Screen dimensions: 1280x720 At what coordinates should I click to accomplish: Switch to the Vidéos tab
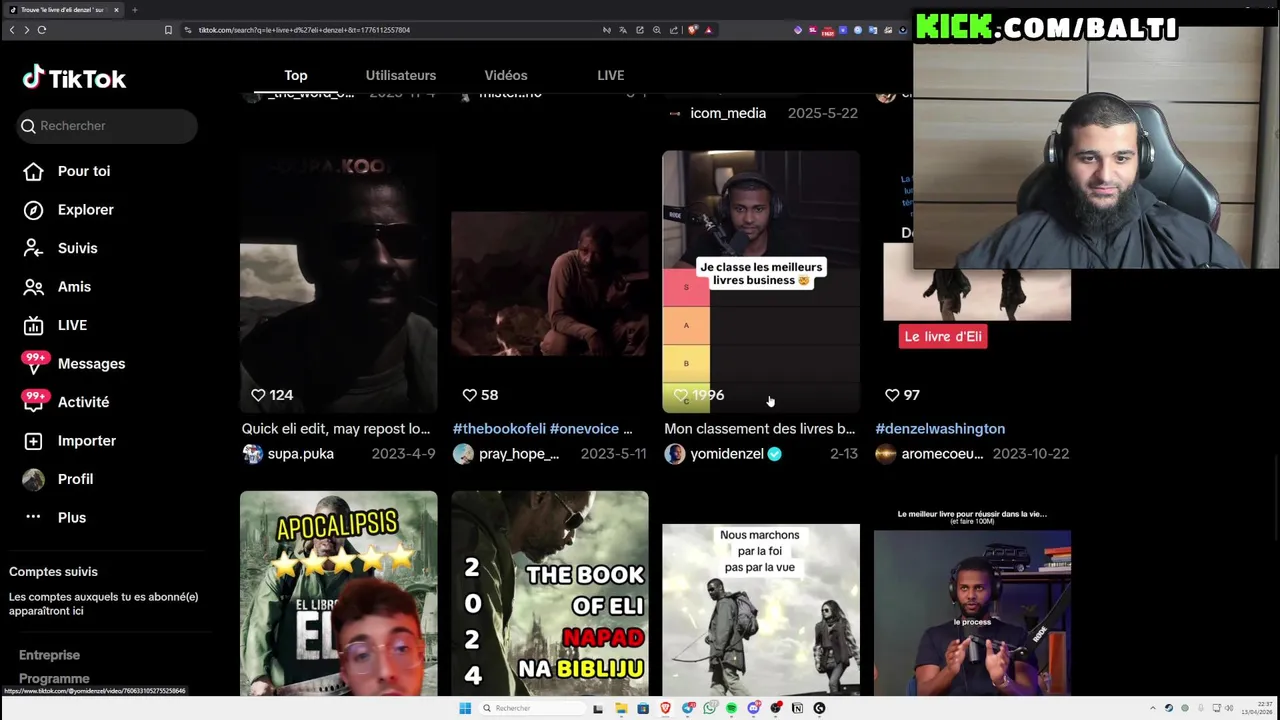coord(506,75)
